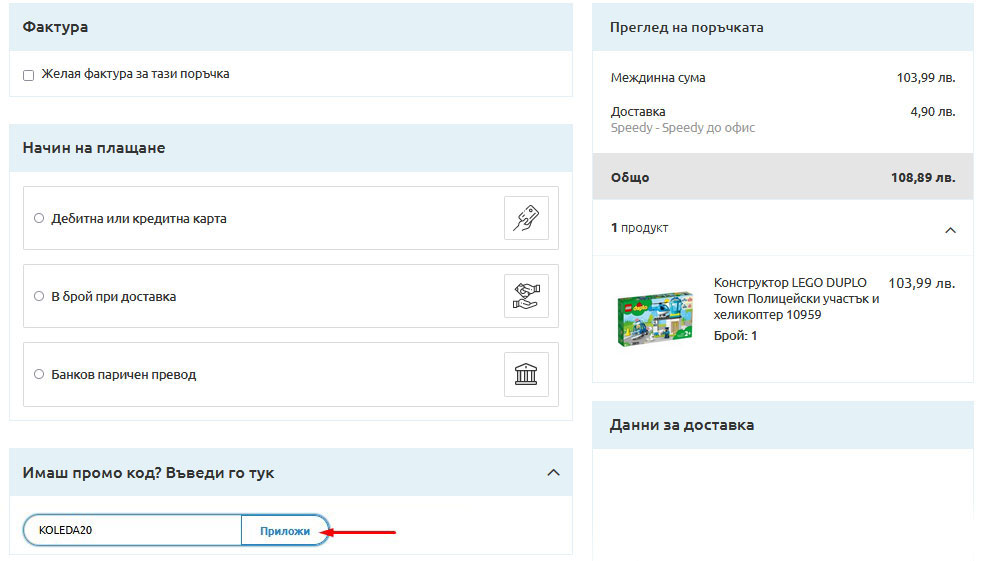The image size is (984, 561).
Task: Open the LEGO DUPLO product thumbnail
Action: (655, 318)
